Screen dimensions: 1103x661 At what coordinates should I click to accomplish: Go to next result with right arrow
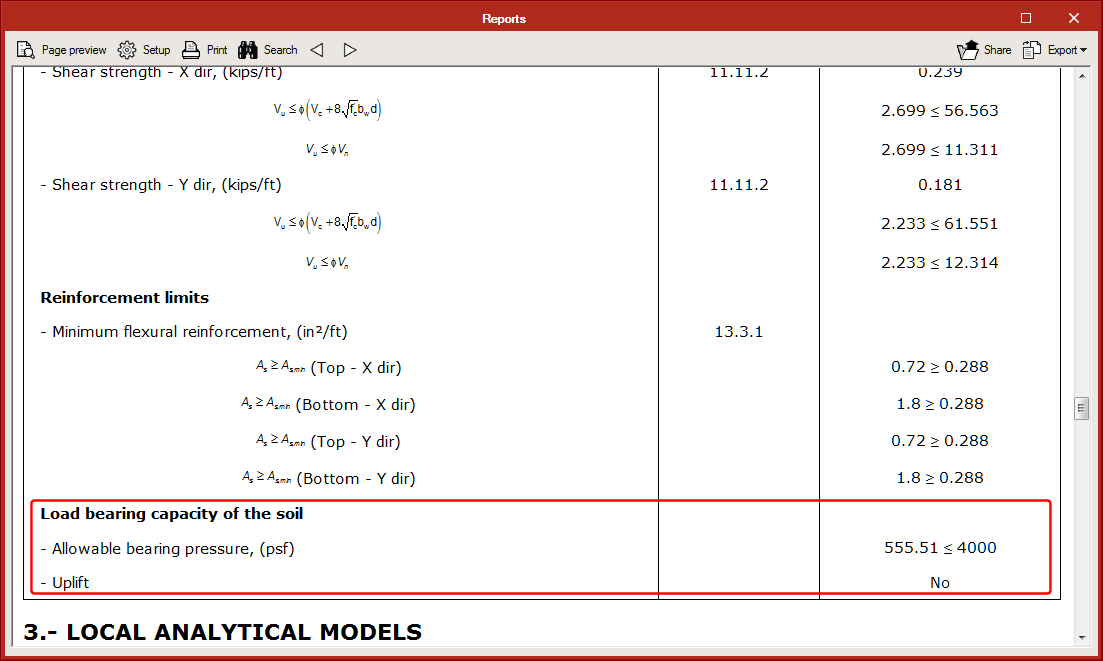(x=349, y=50)
